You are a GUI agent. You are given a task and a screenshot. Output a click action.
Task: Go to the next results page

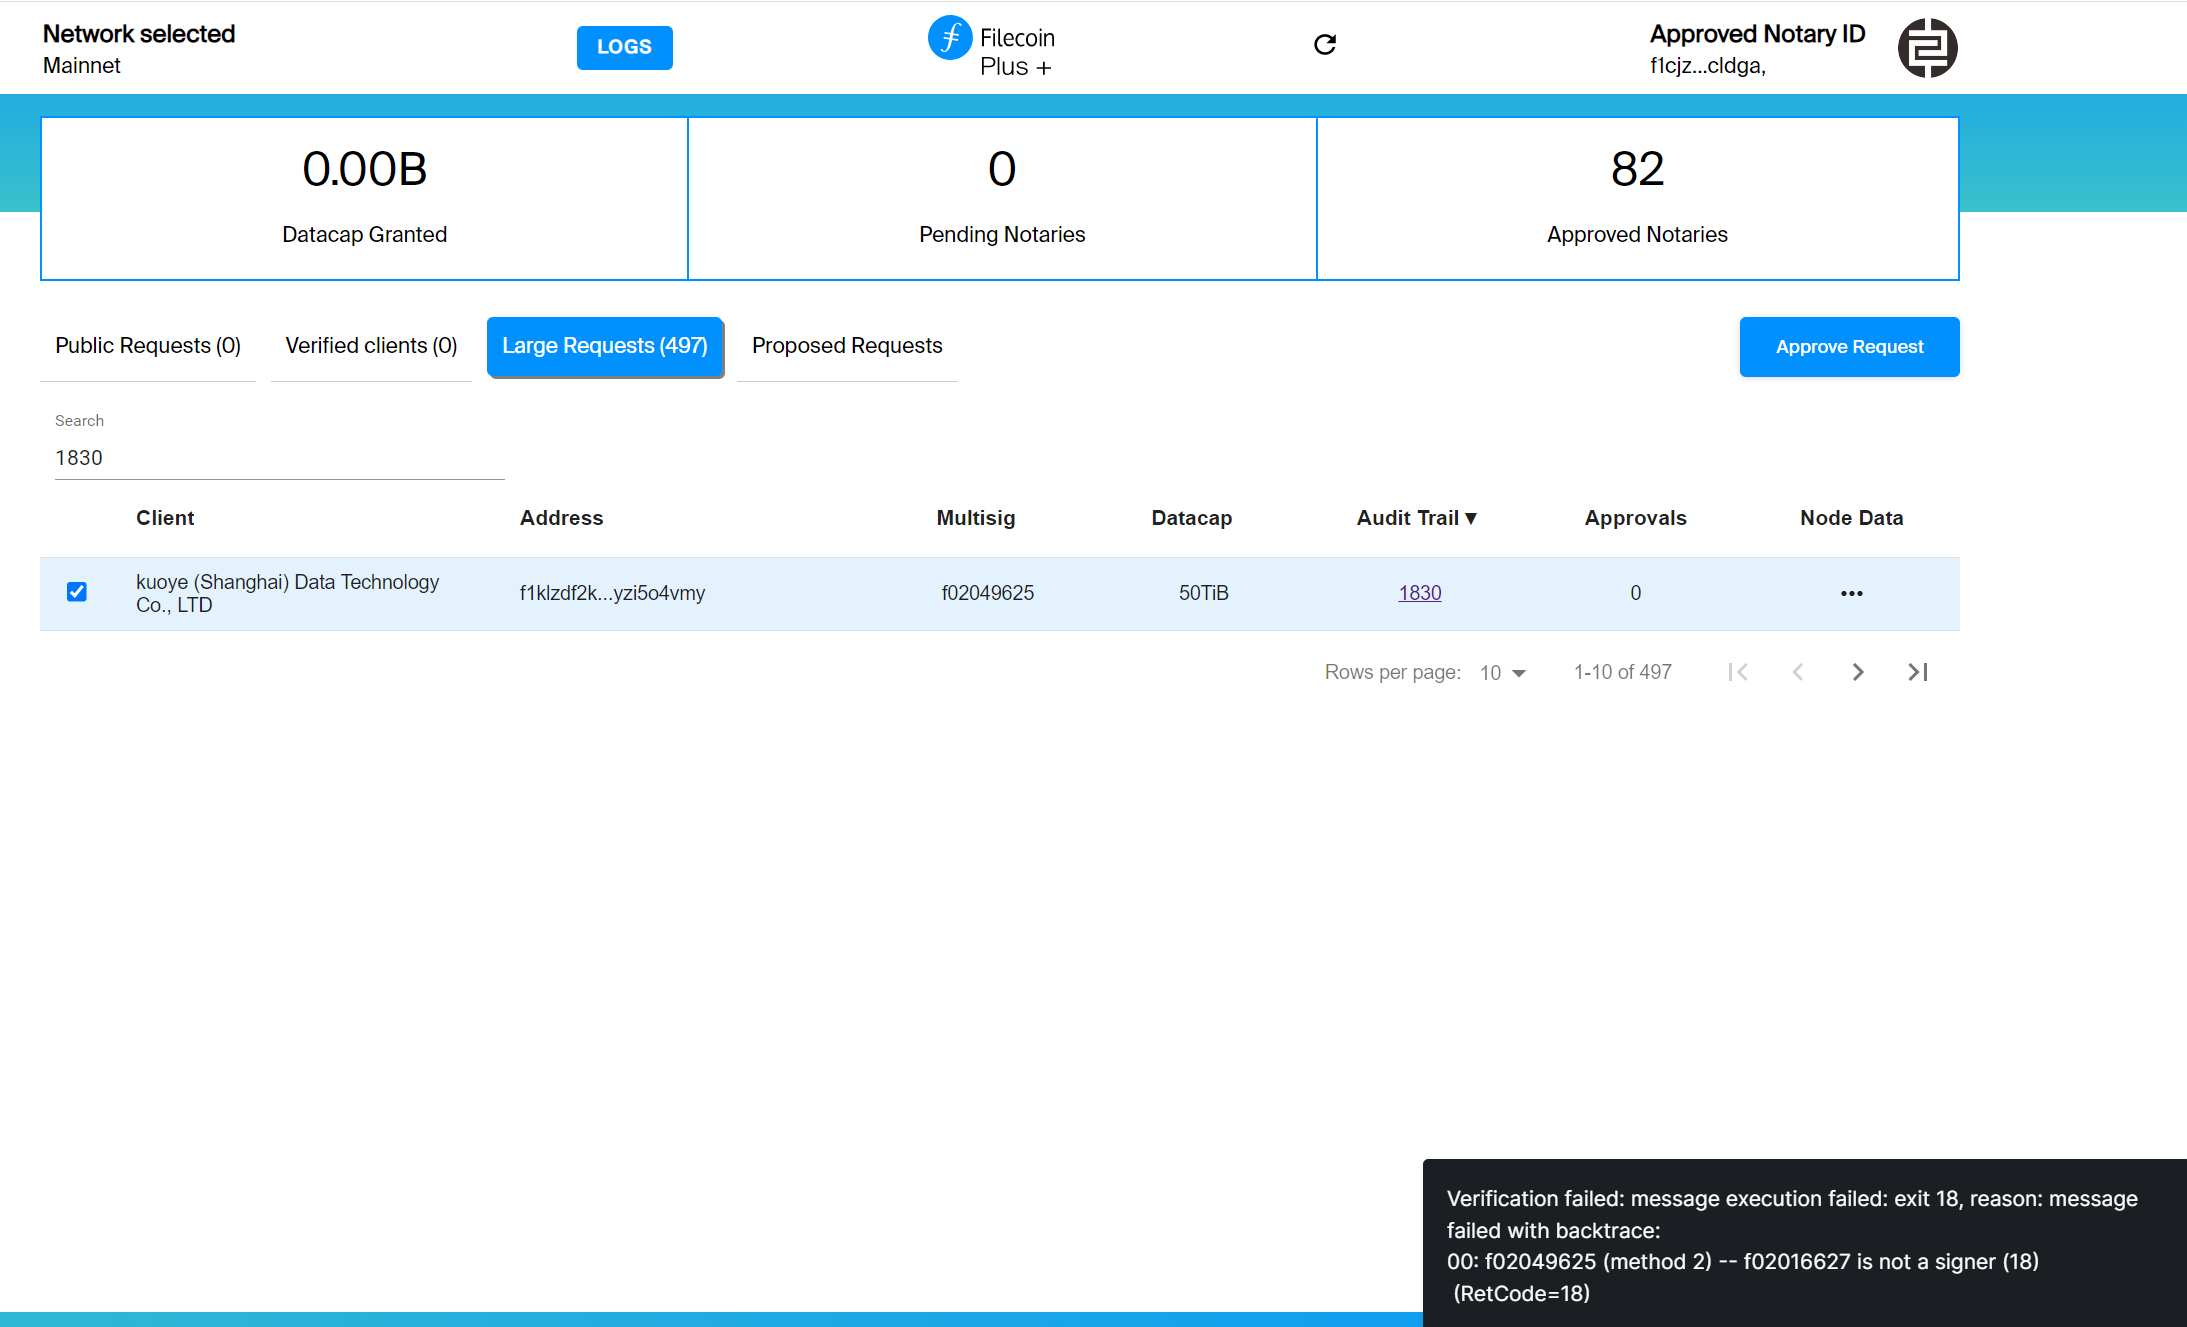[x=1858, y=672]
